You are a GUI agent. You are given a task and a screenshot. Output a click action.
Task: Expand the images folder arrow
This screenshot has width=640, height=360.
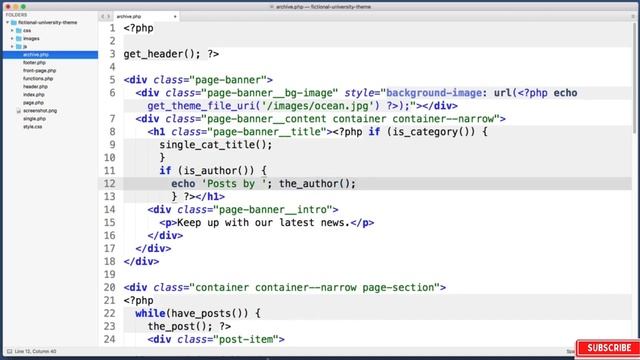point(12,38)
